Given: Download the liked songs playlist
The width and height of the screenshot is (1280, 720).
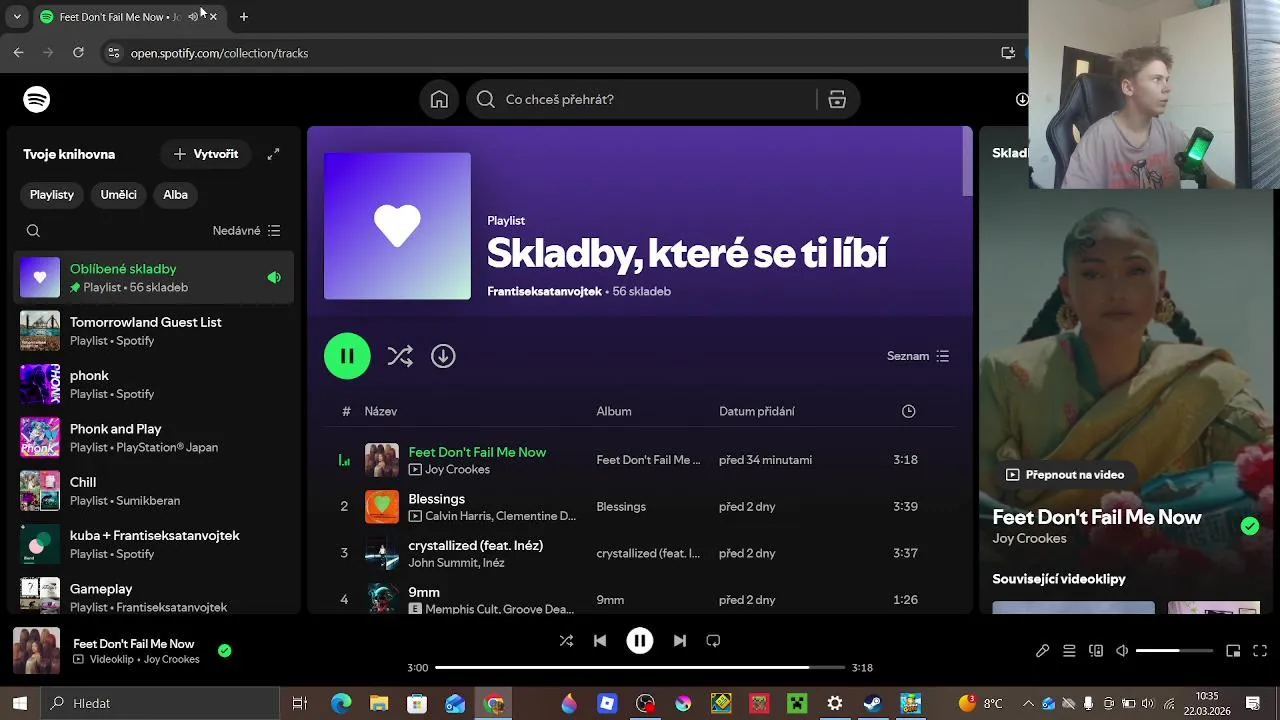Looking at the screenshot, I should (443, 356).
